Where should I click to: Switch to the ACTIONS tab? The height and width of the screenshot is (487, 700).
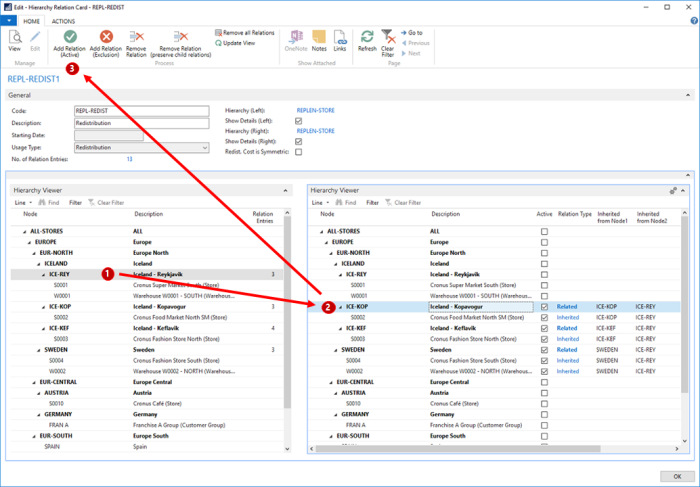(63, 20)
